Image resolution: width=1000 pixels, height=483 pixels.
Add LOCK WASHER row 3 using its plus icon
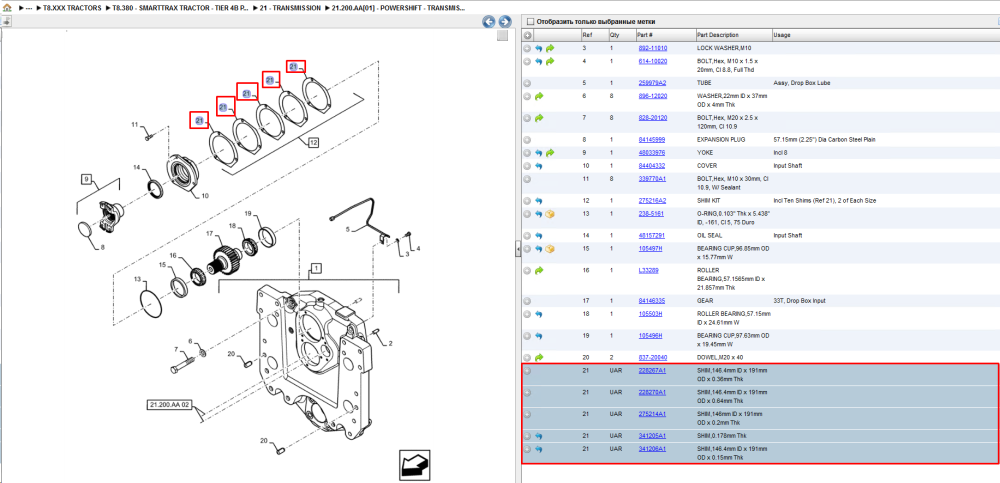point(527,48)
